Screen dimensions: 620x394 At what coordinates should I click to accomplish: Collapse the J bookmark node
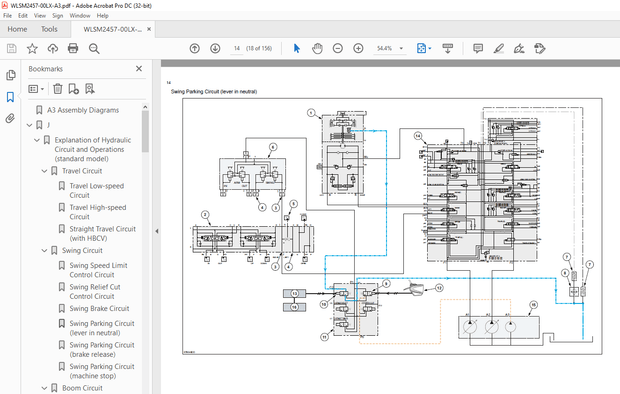click(29, 125)
